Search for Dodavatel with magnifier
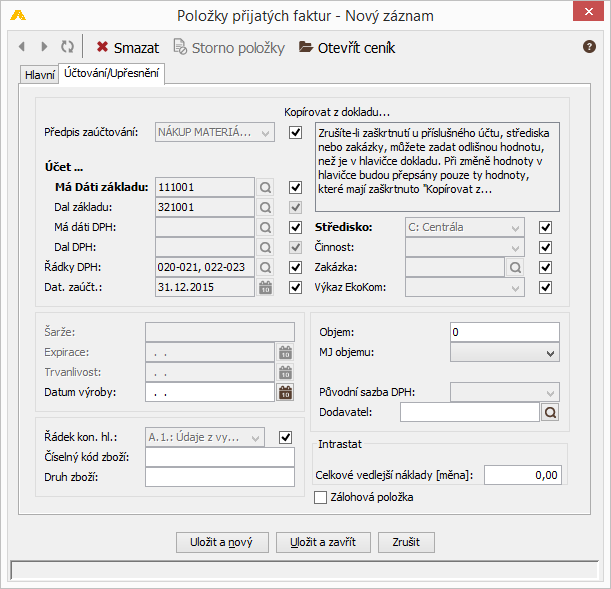This screenshot has height=589, width=611. [x=550, y=412]
